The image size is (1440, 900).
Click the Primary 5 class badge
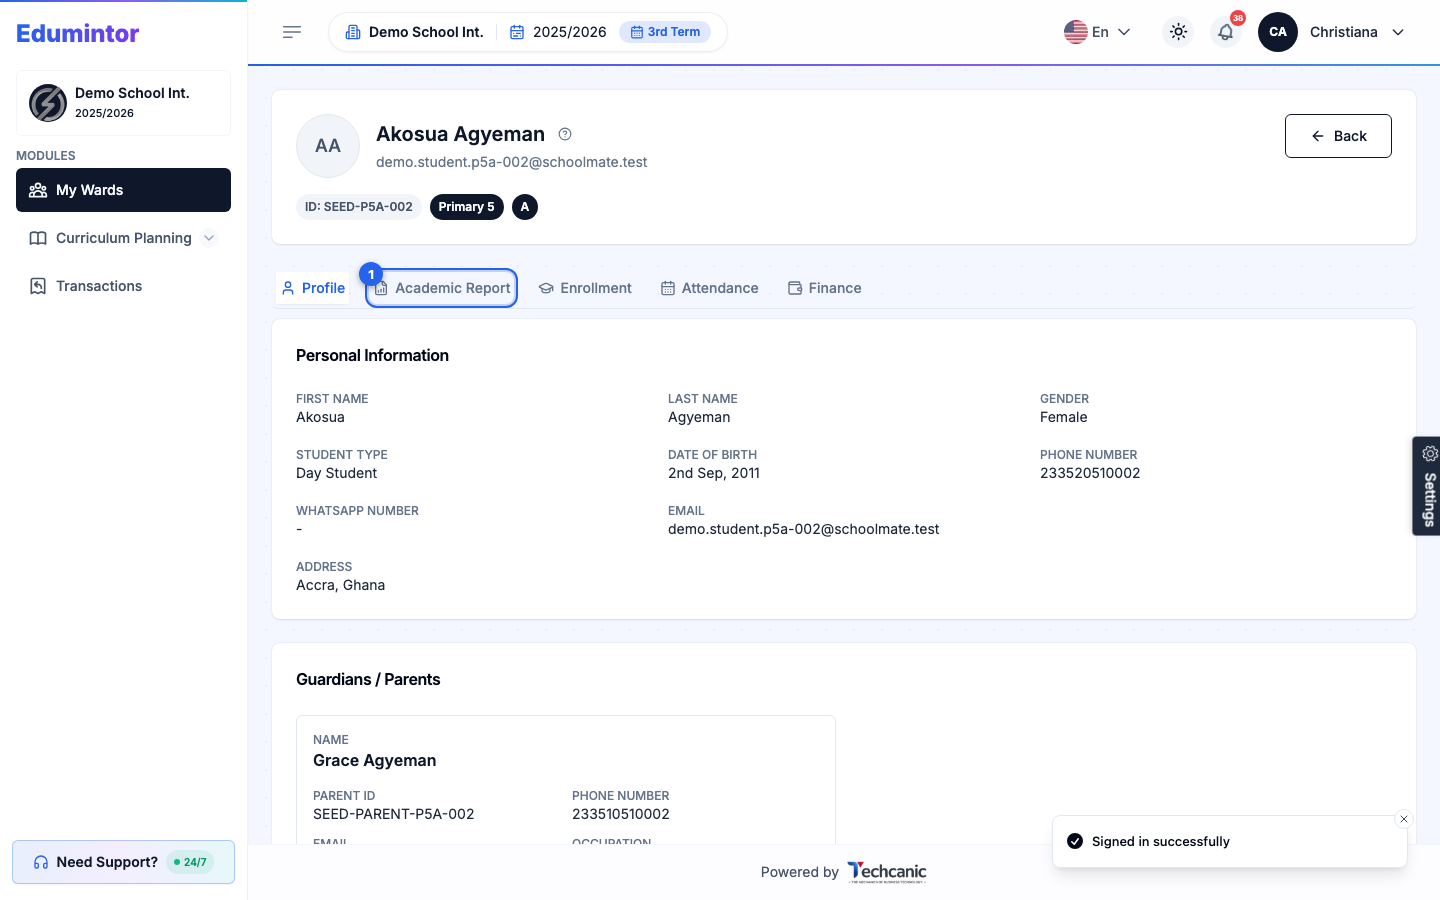coord(466,207)
